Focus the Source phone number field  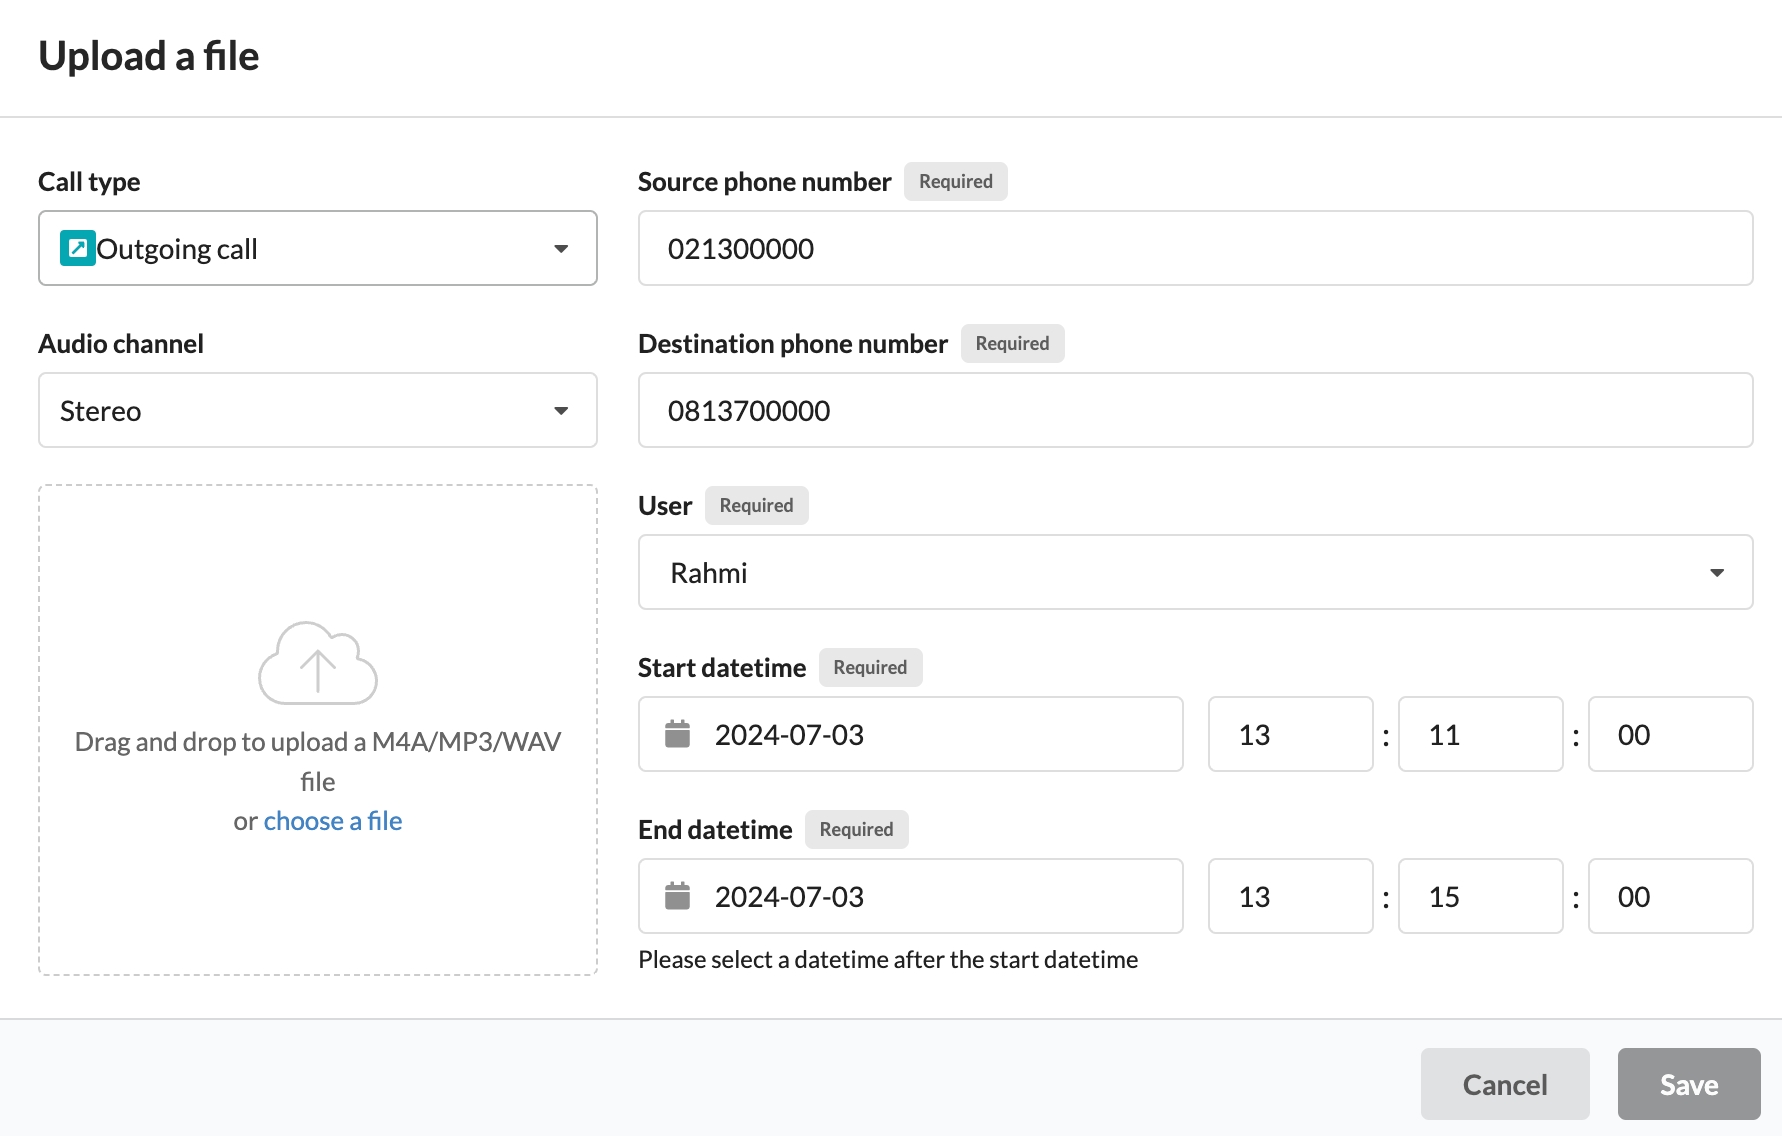(1195, 248)
